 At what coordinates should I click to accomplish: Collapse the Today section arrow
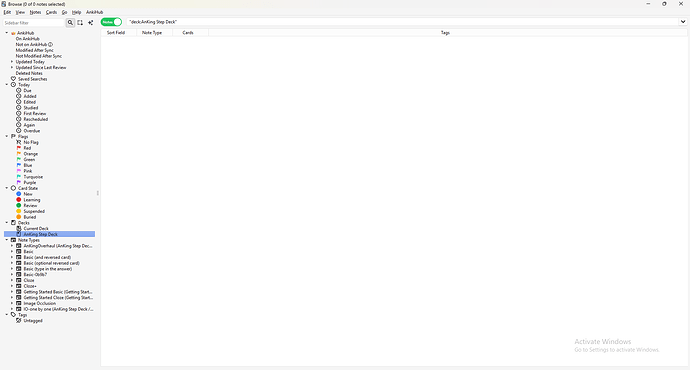7,84
